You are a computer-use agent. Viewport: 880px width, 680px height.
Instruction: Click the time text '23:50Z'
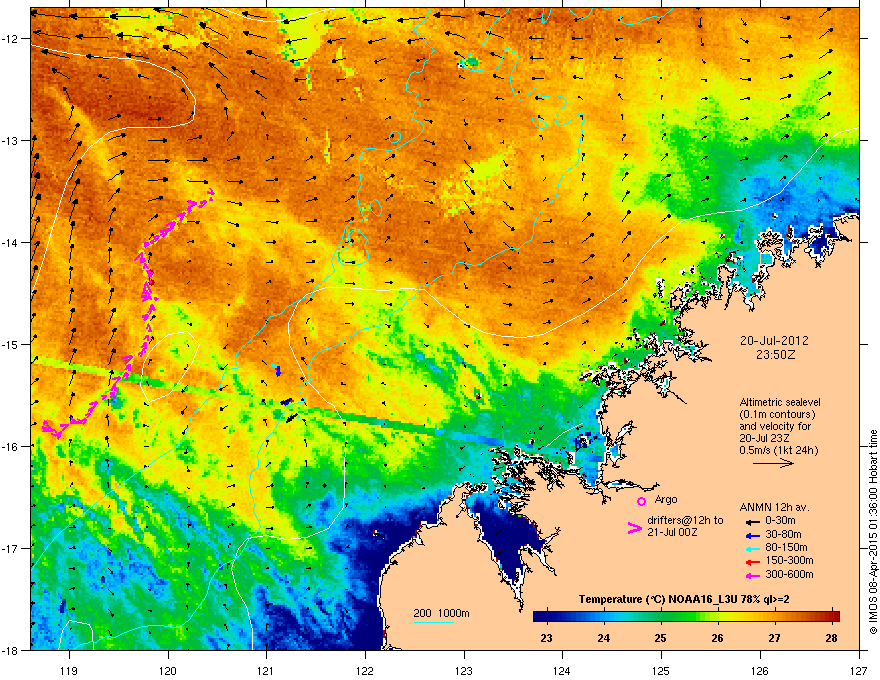click(x=774, y=355)
